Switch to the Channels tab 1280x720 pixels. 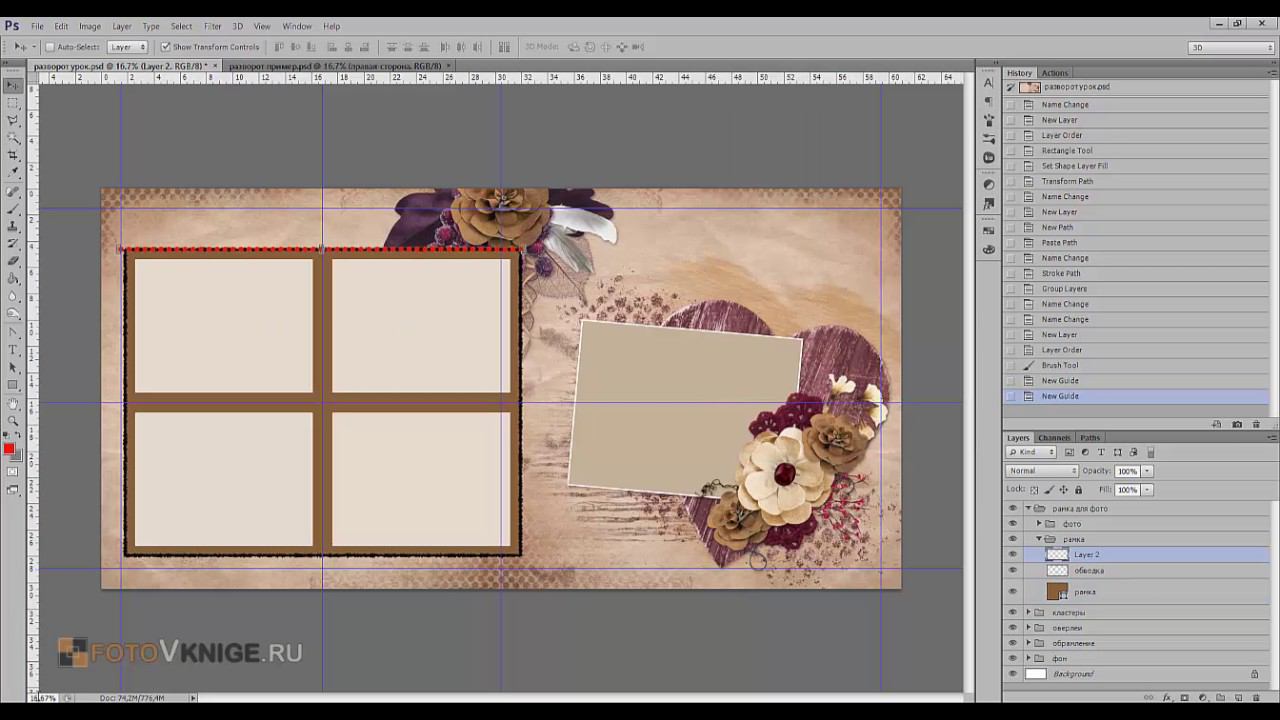coord(1053,438)
